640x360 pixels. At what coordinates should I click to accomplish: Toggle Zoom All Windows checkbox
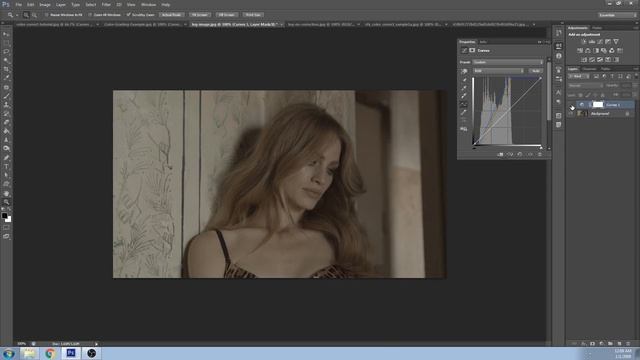click(90, 15)
